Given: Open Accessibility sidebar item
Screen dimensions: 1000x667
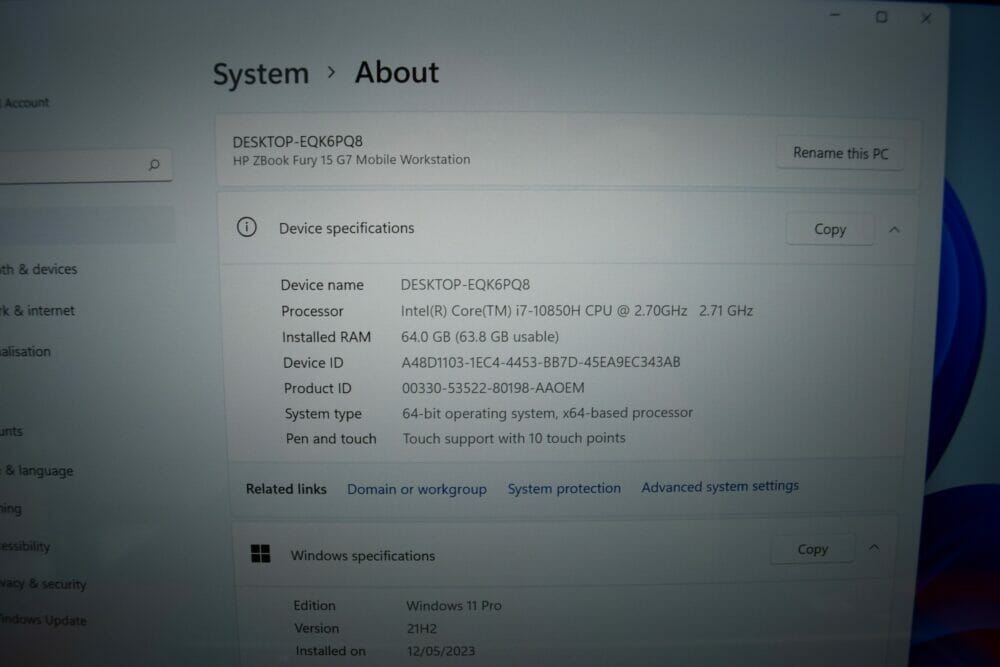Looking at the screenshot, I should pyautogui.click(x=25, y=546).
